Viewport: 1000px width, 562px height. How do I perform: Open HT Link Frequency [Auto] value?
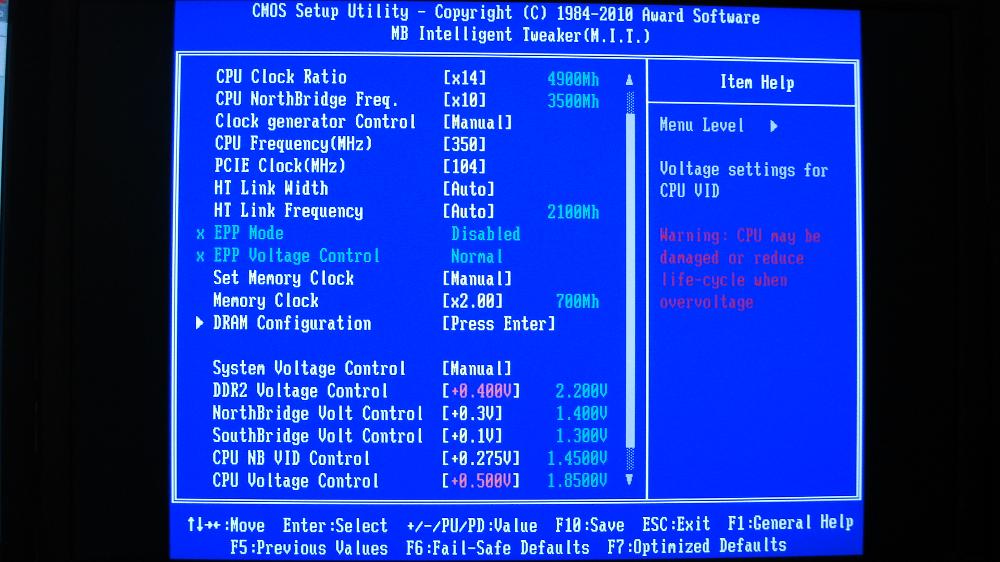click(x=469, y=212)
